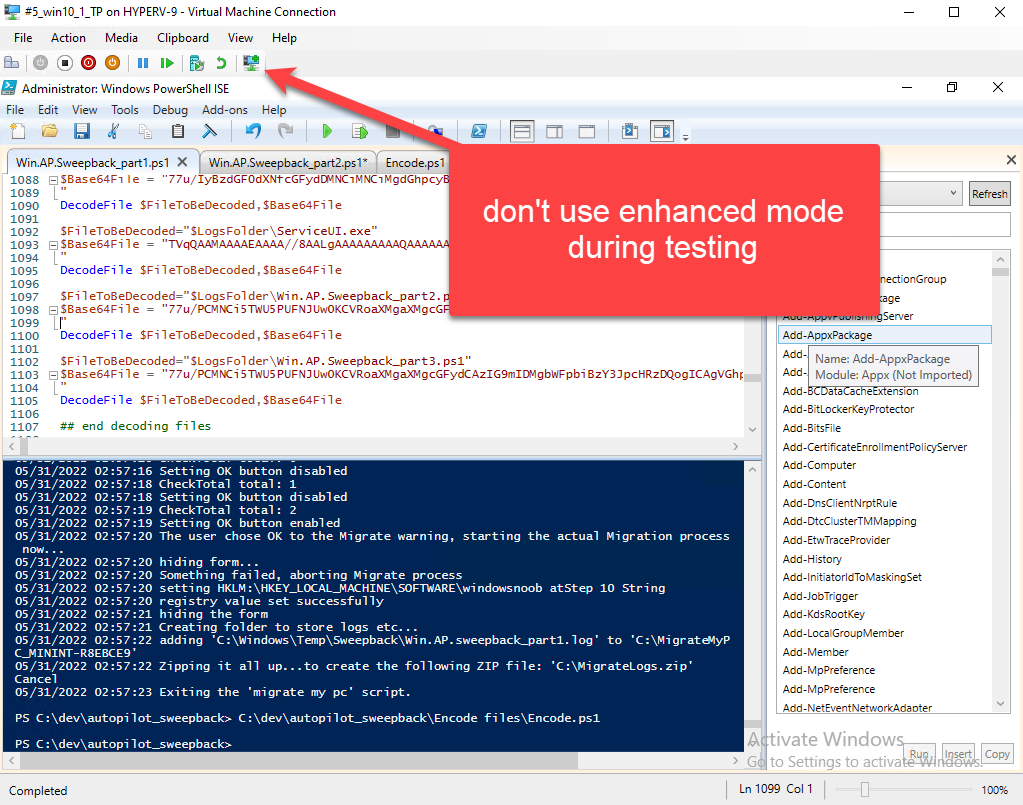1023x805 pixels.
Task: Click the grayed Start VM power icon
Action: tap(40, 63)
